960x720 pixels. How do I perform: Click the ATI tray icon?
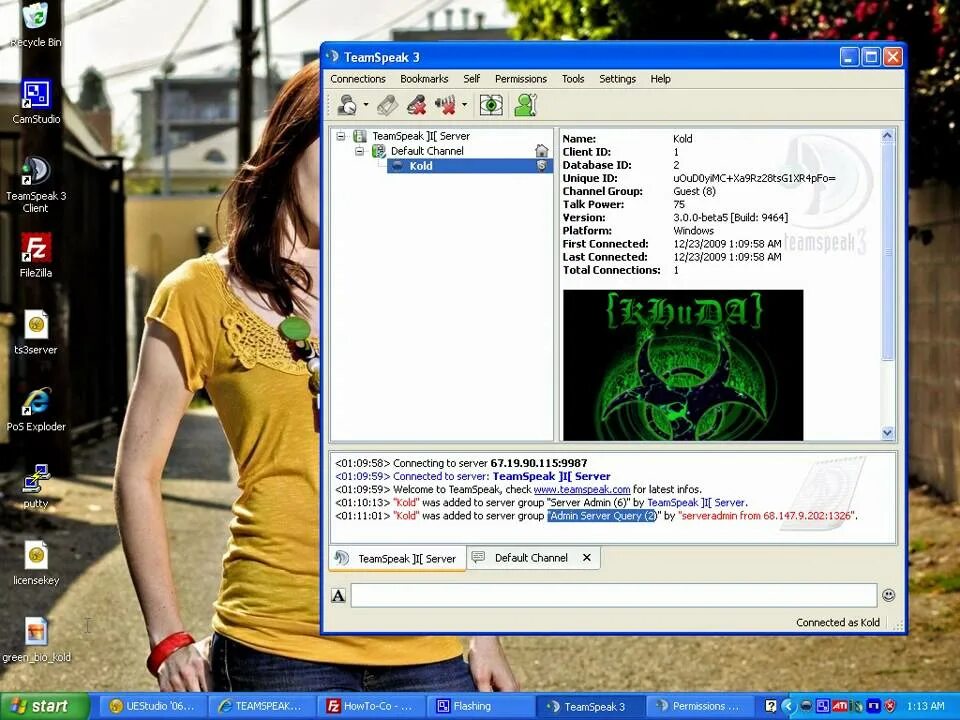click(839, 707)
